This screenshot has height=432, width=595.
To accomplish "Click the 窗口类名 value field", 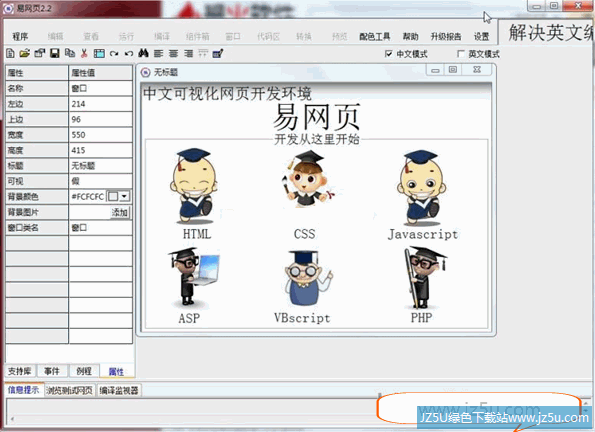I will (x=101, y=228).
